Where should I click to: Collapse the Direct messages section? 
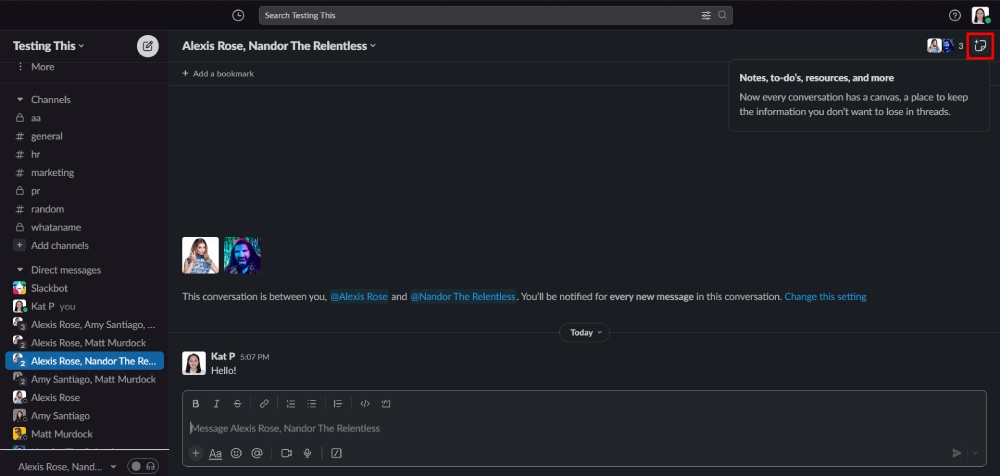[20, 270]
